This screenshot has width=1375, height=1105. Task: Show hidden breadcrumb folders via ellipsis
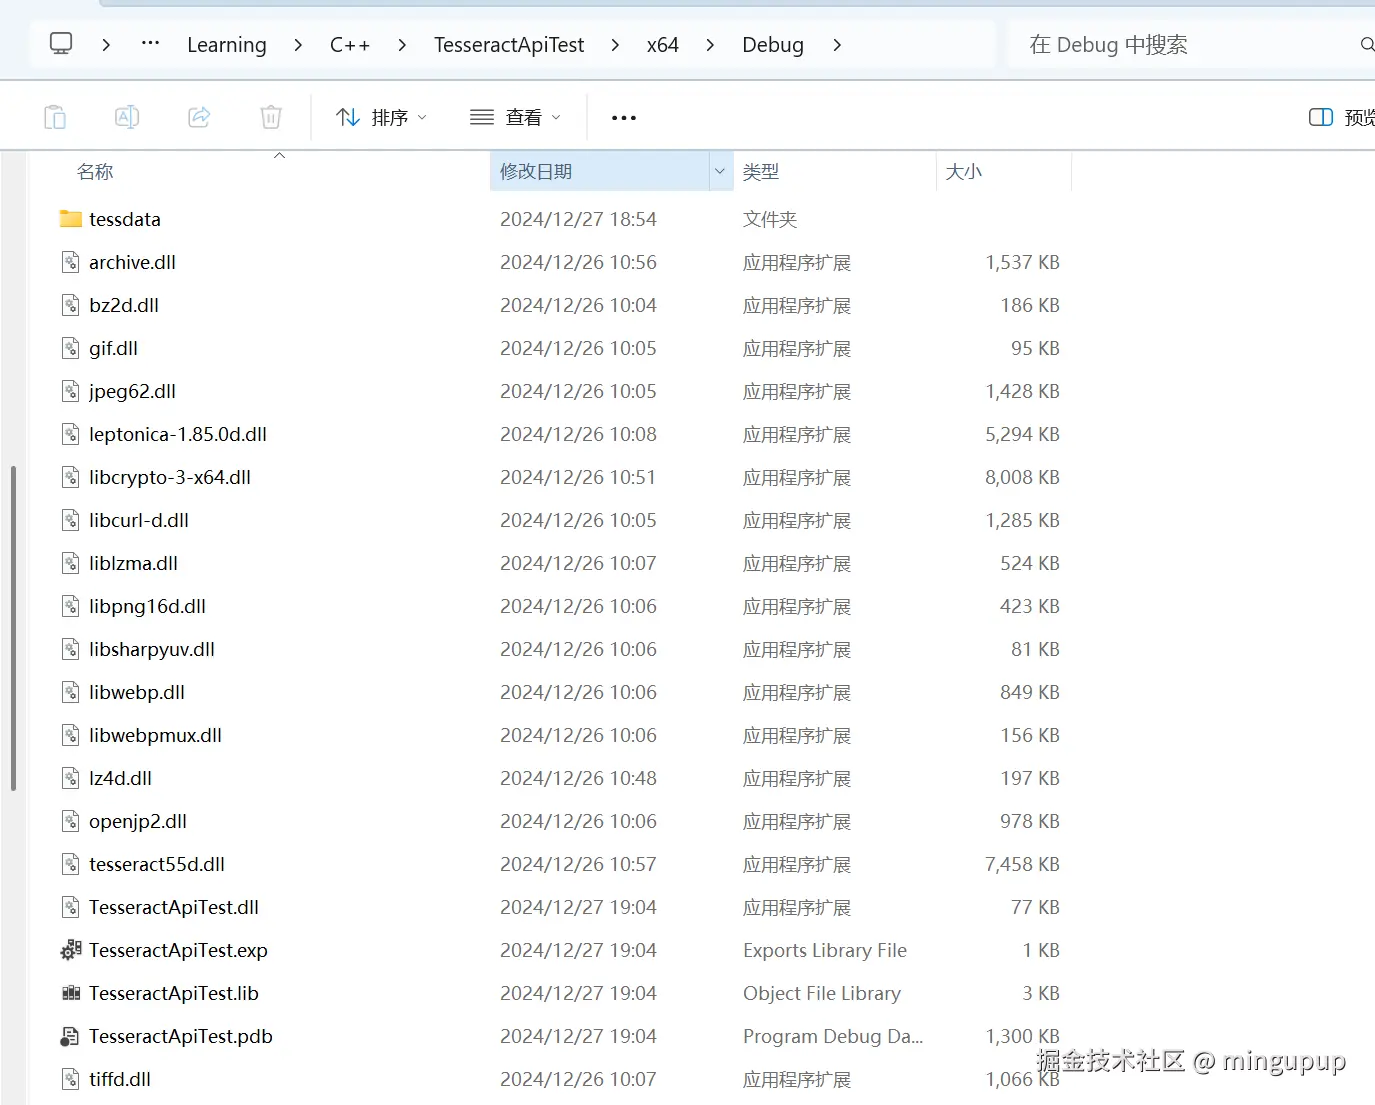point(150,43)
